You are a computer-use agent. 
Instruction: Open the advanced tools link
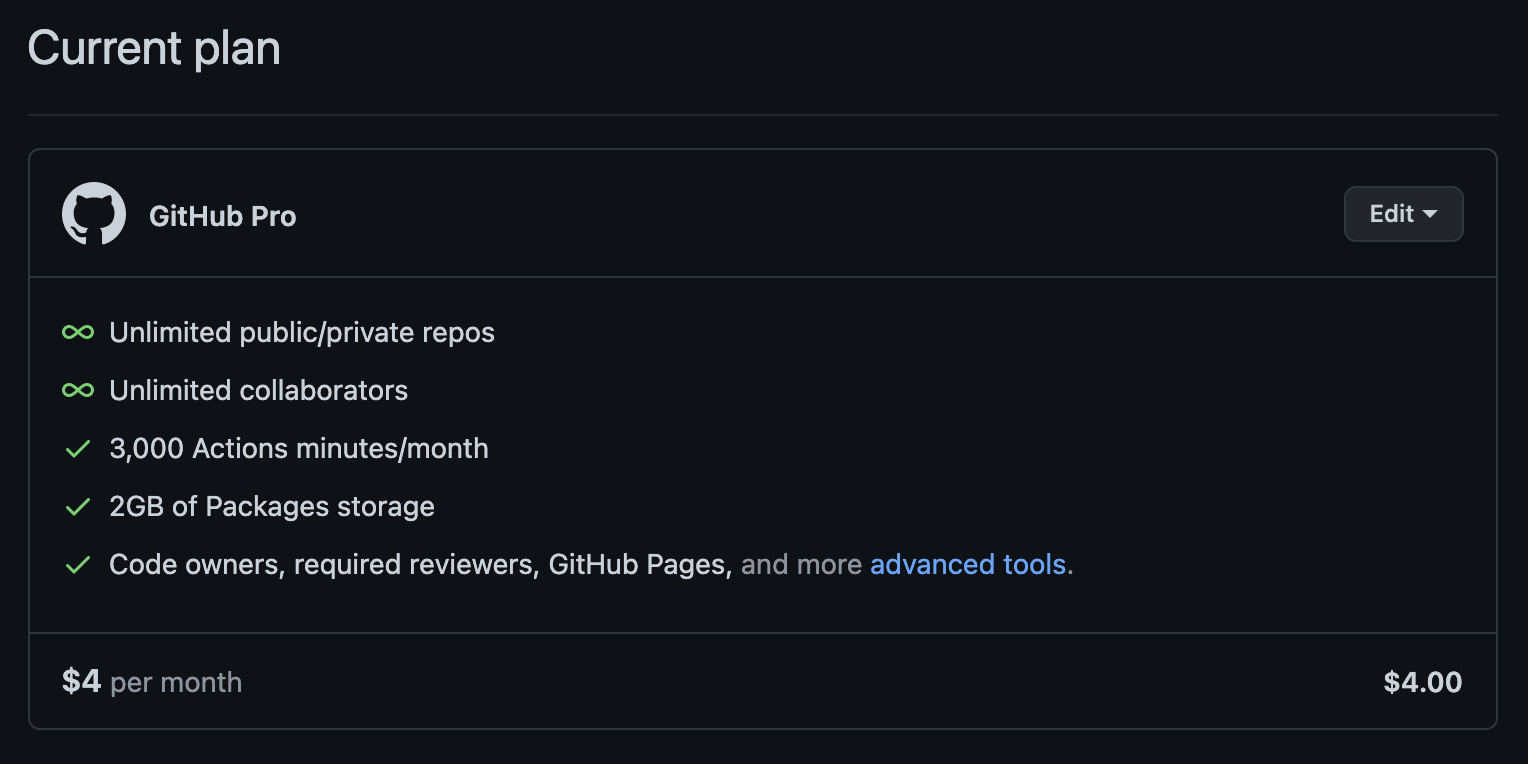click(x=968, y=565)
